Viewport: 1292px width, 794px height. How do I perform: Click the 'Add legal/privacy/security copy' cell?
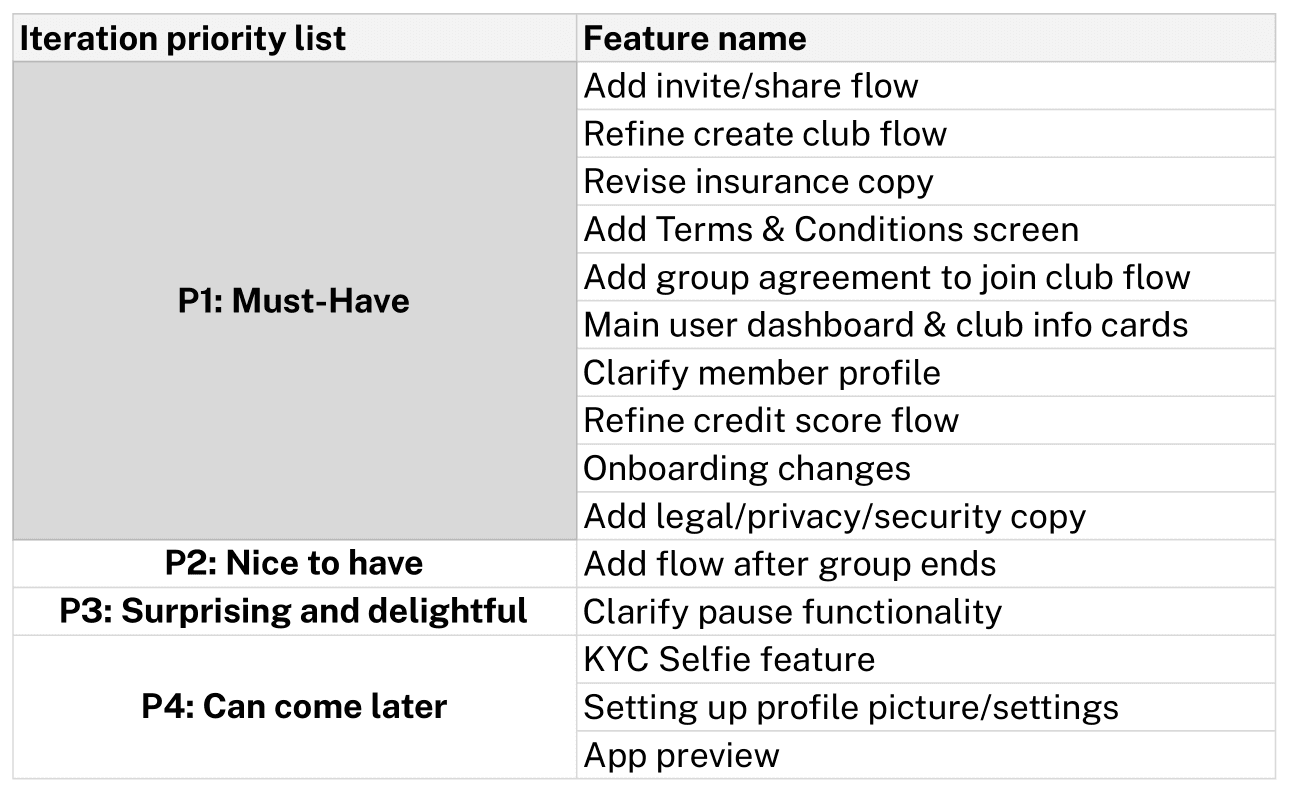coord(926,516)
